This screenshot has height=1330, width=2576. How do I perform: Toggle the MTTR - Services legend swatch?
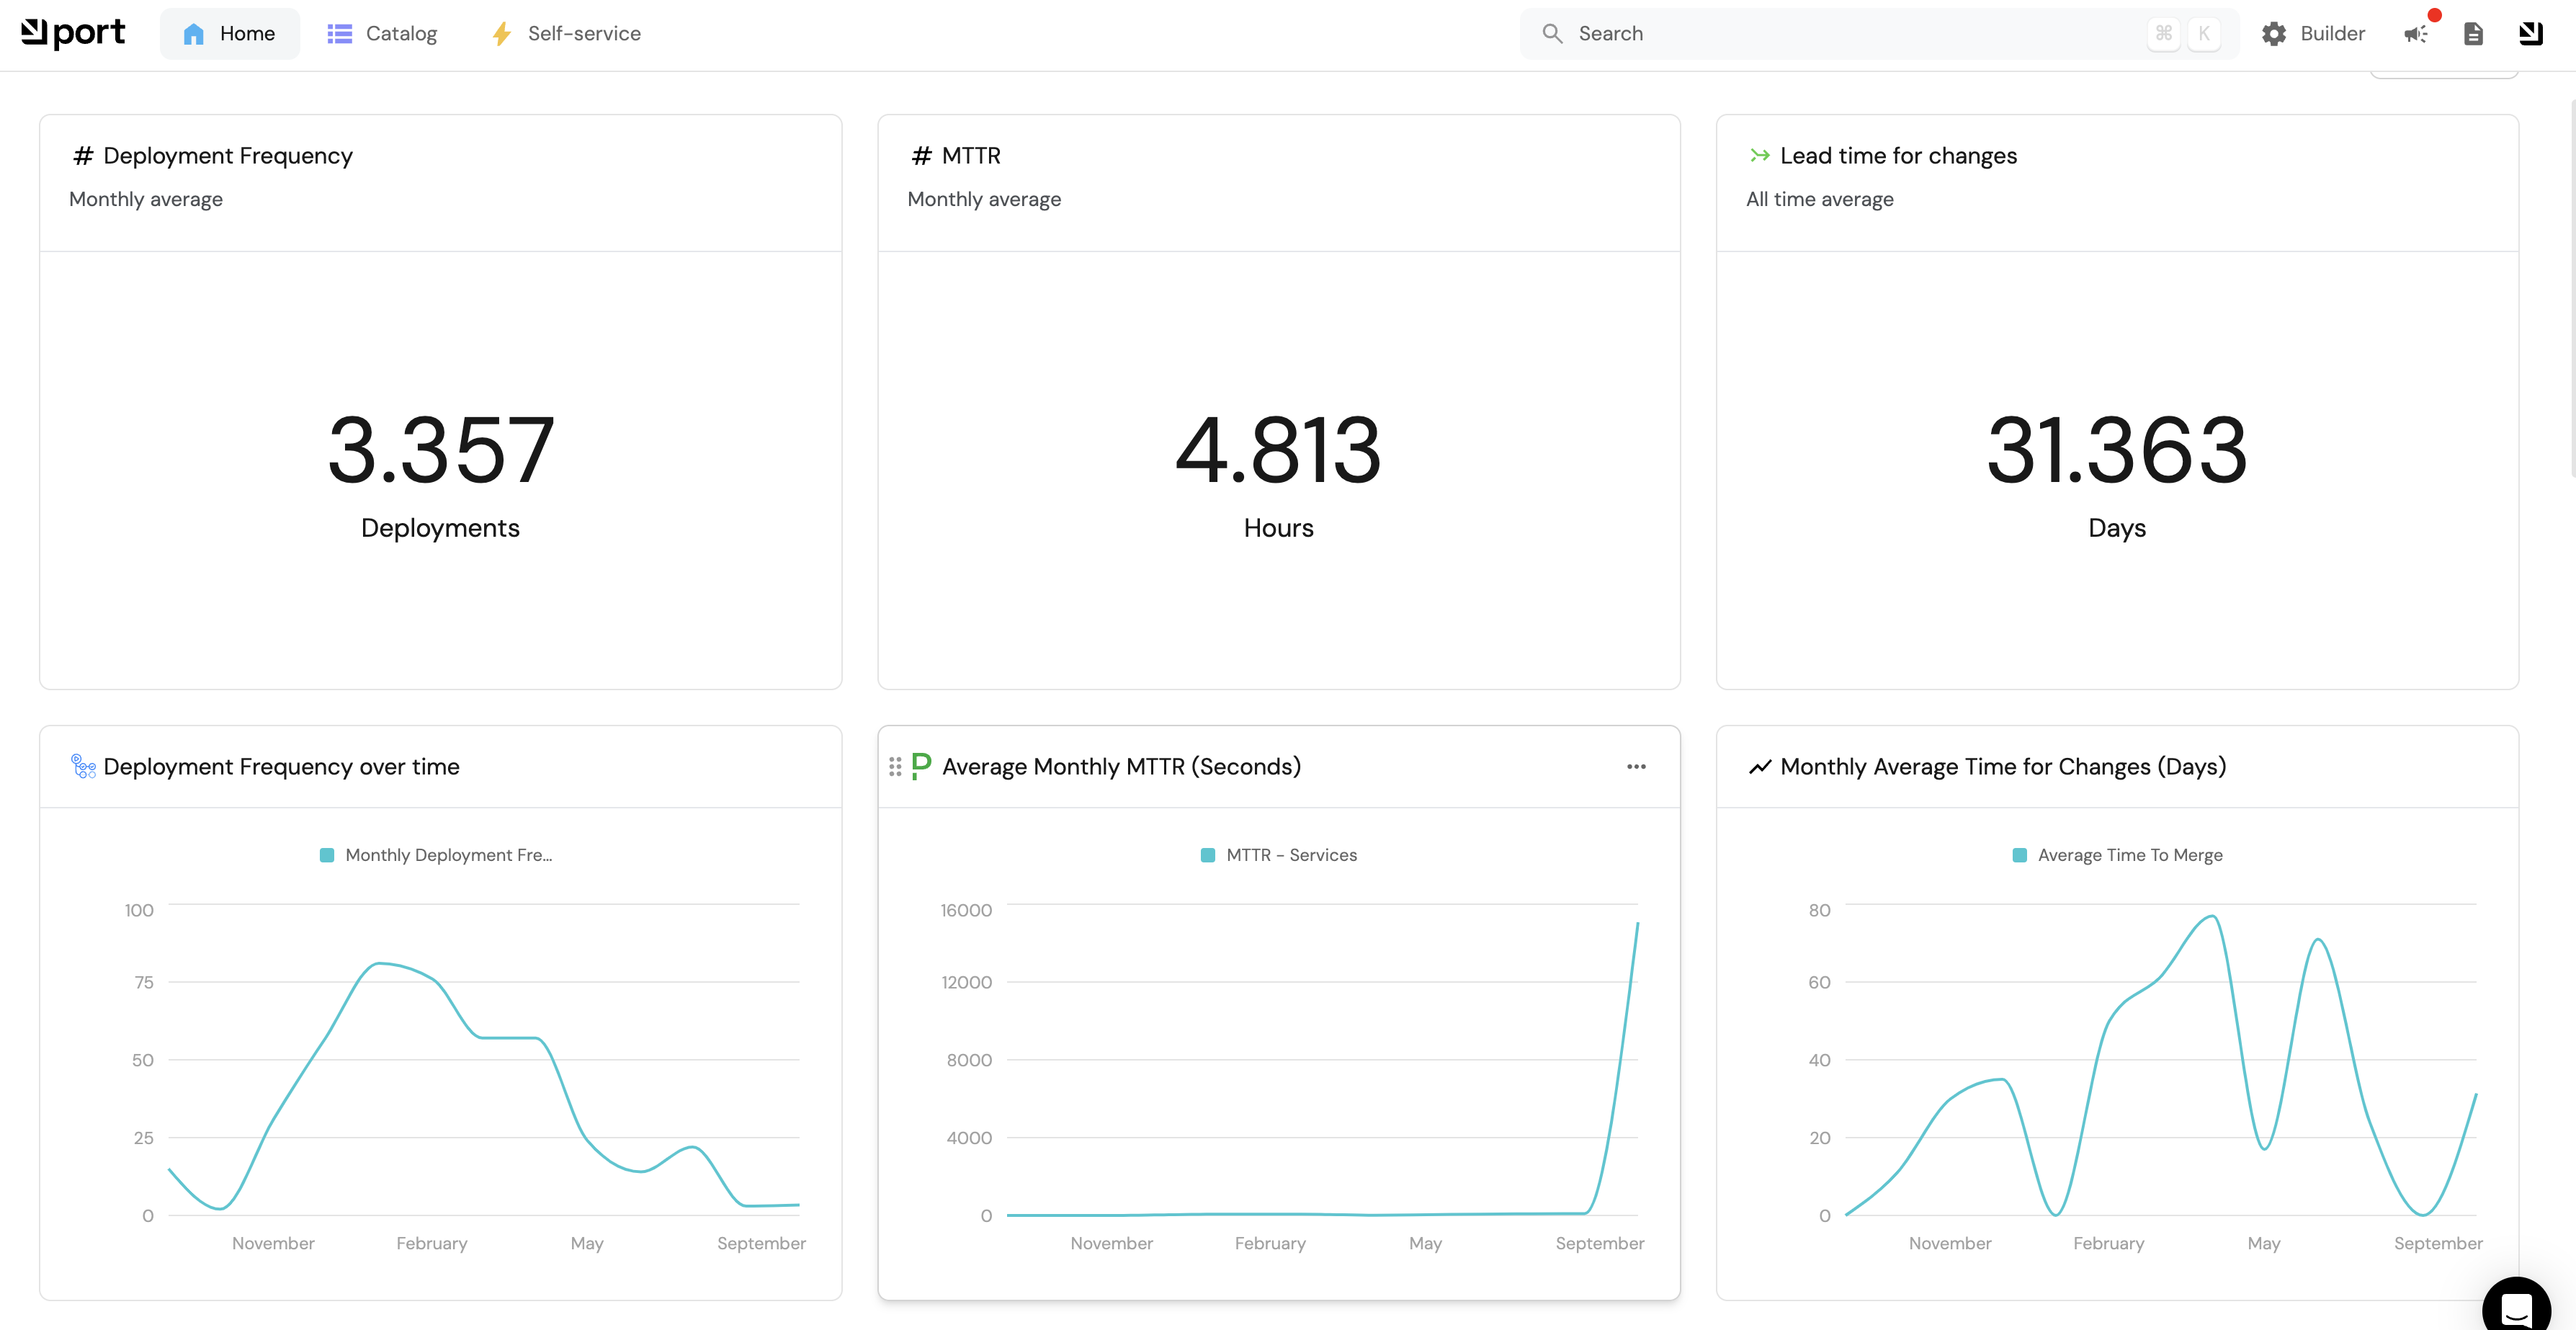pyautogui.click(x=1207, y=855)
